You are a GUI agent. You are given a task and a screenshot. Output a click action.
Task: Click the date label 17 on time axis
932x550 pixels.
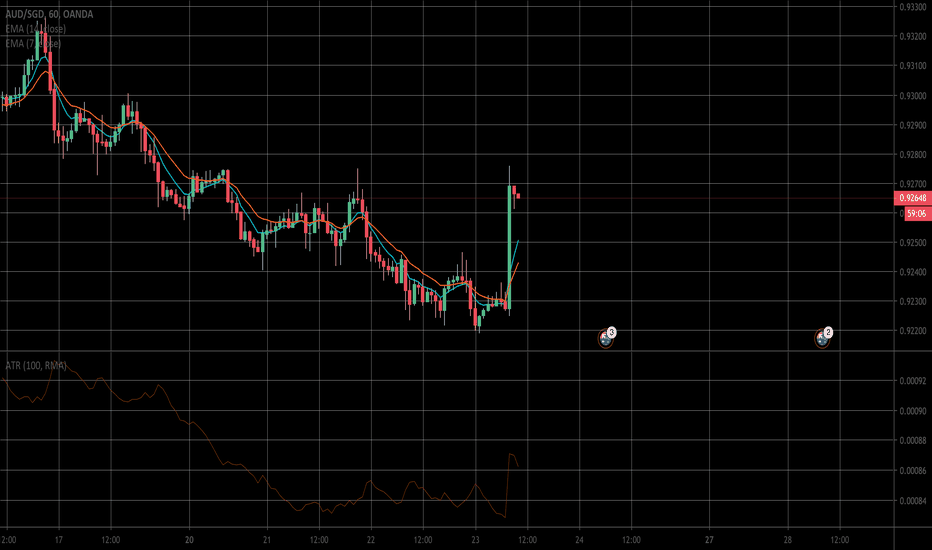(58, 540)
